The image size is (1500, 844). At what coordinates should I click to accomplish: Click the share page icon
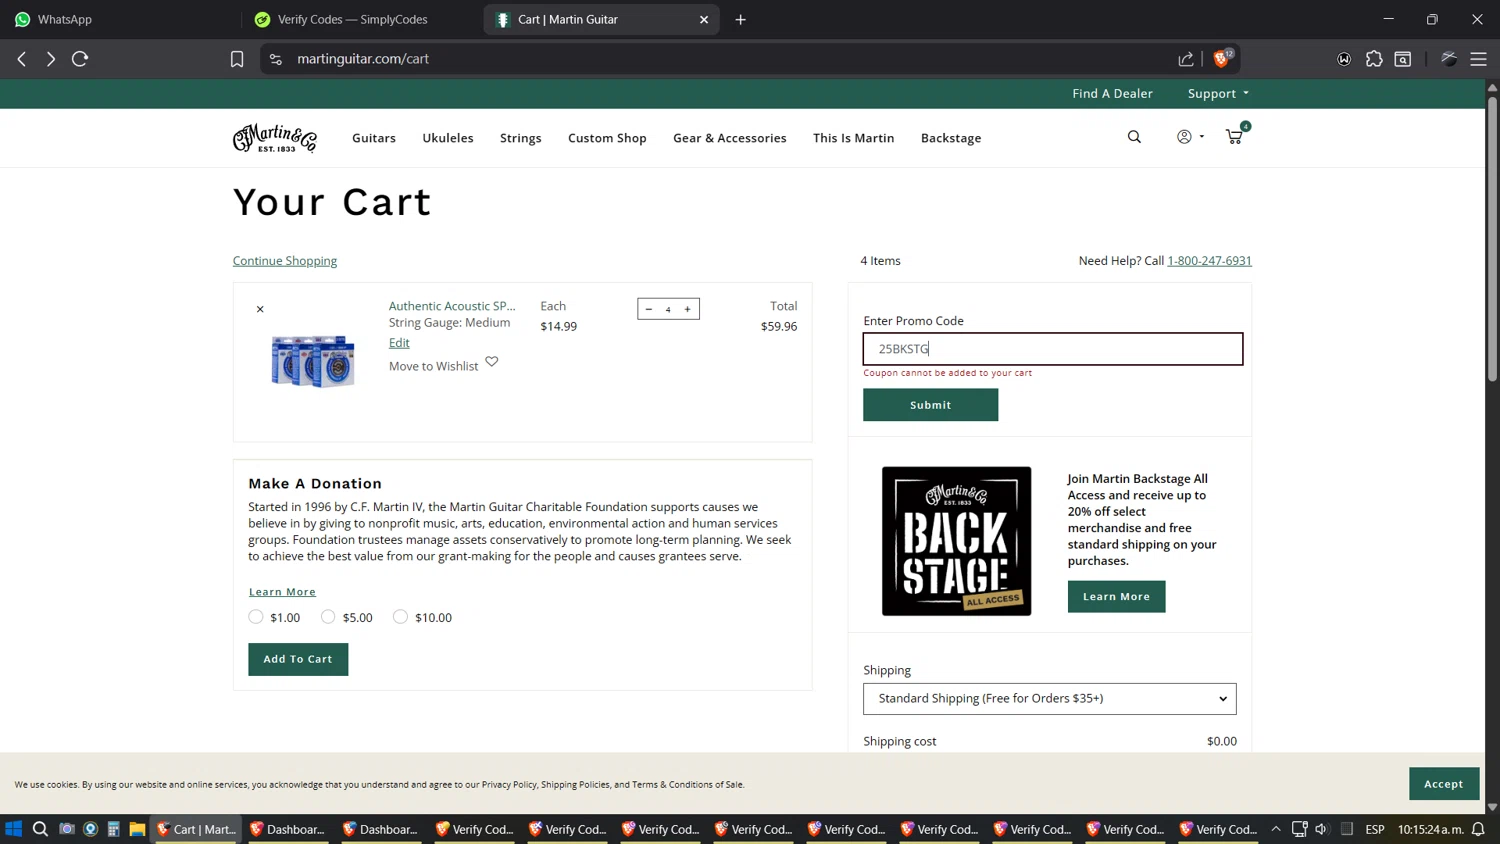pyautogui.click(x=1186, y=59)
